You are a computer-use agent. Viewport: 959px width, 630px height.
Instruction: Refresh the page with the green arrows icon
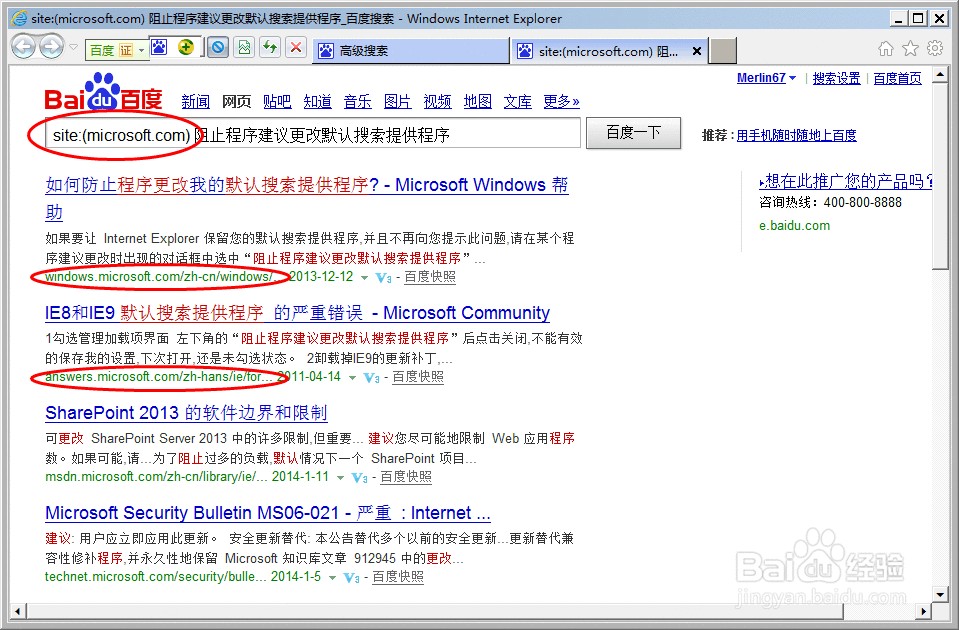(270, 47)
